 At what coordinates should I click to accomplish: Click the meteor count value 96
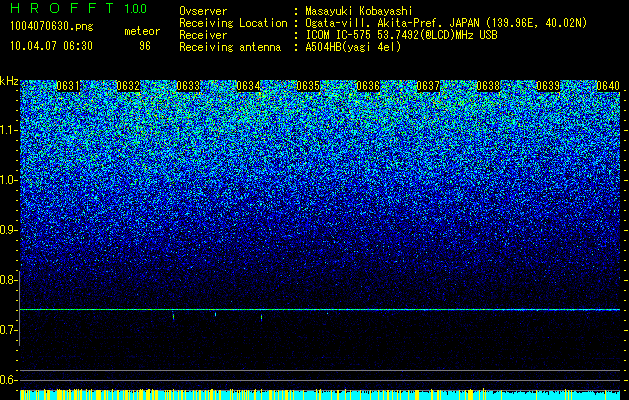coord(145,46)
